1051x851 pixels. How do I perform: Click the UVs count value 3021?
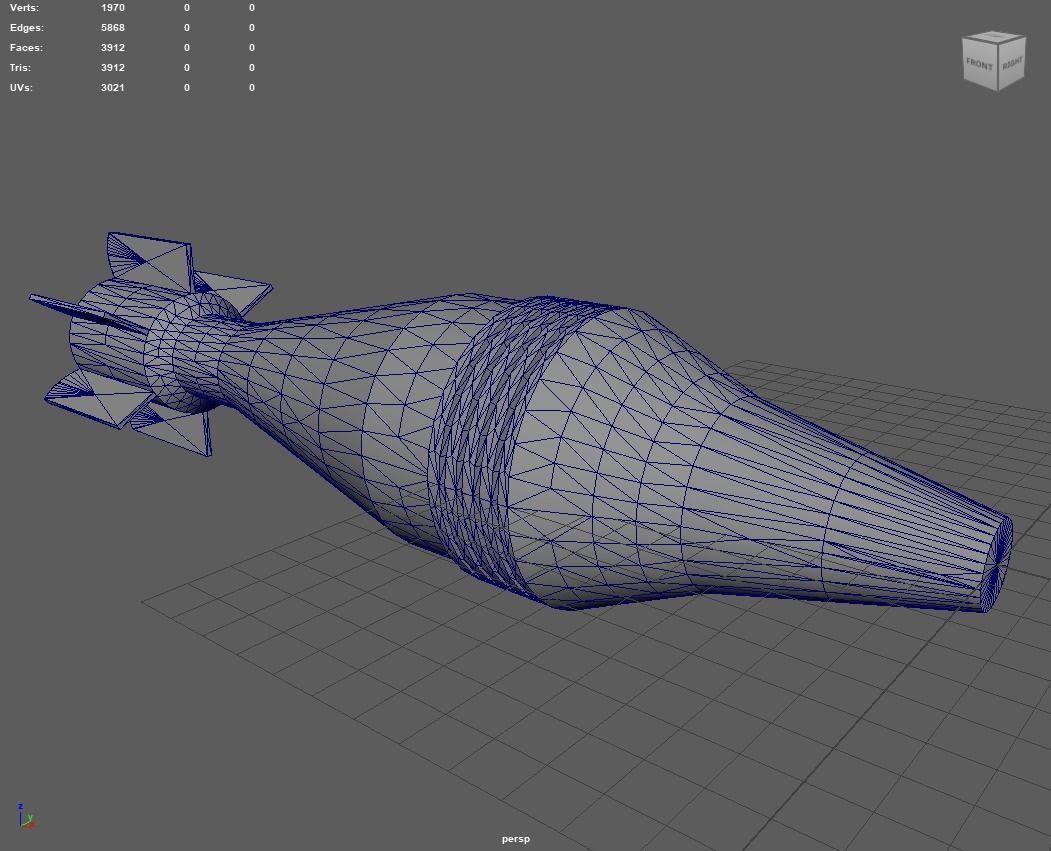point(113,88)
